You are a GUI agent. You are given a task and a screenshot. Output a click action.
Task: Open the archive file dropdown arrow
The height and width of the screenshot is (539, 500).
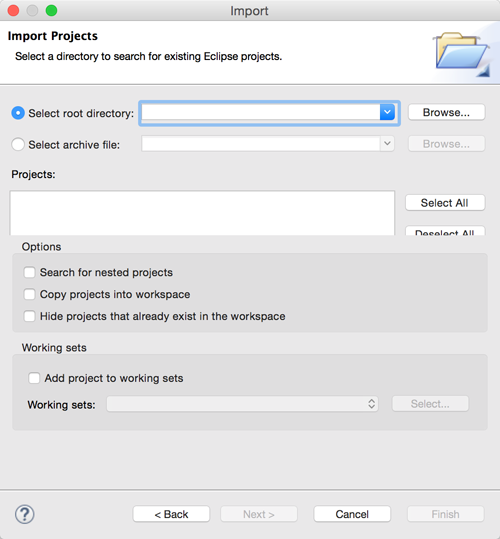387,144
